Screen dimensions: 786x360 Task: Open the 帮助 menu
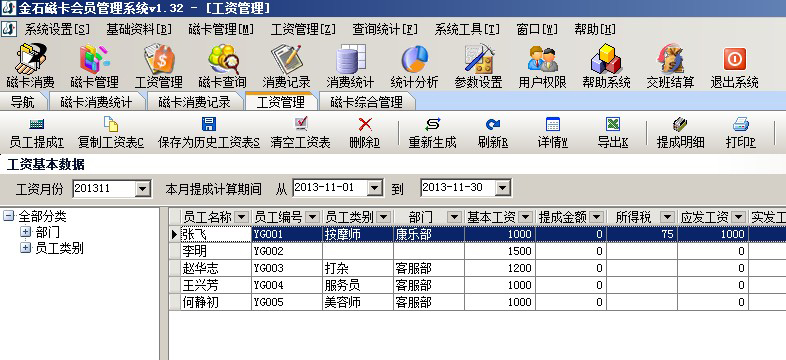pyautogui.click(x=595, y=29)
